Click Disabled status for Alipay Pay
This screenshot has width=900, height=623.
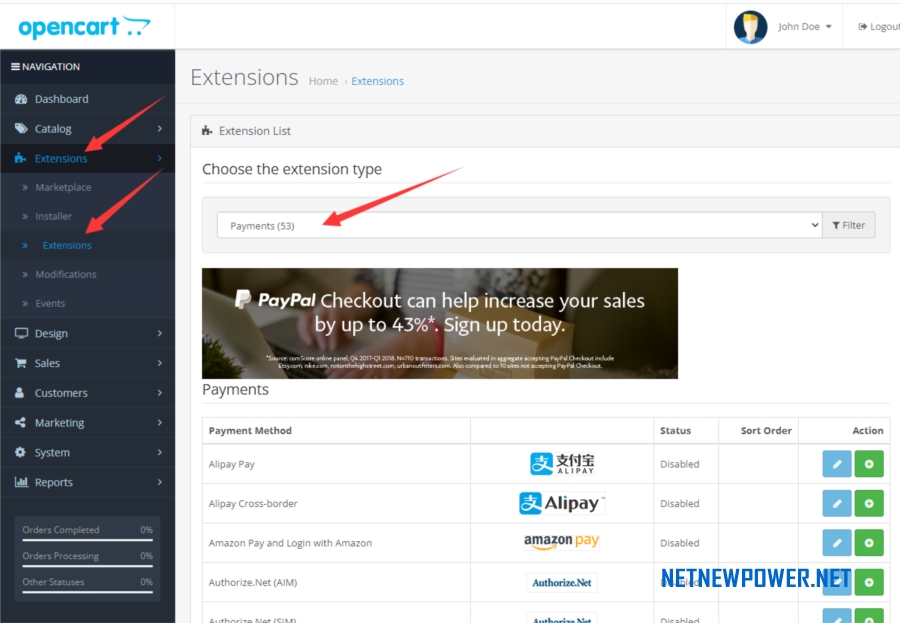(x=680, y=464)
